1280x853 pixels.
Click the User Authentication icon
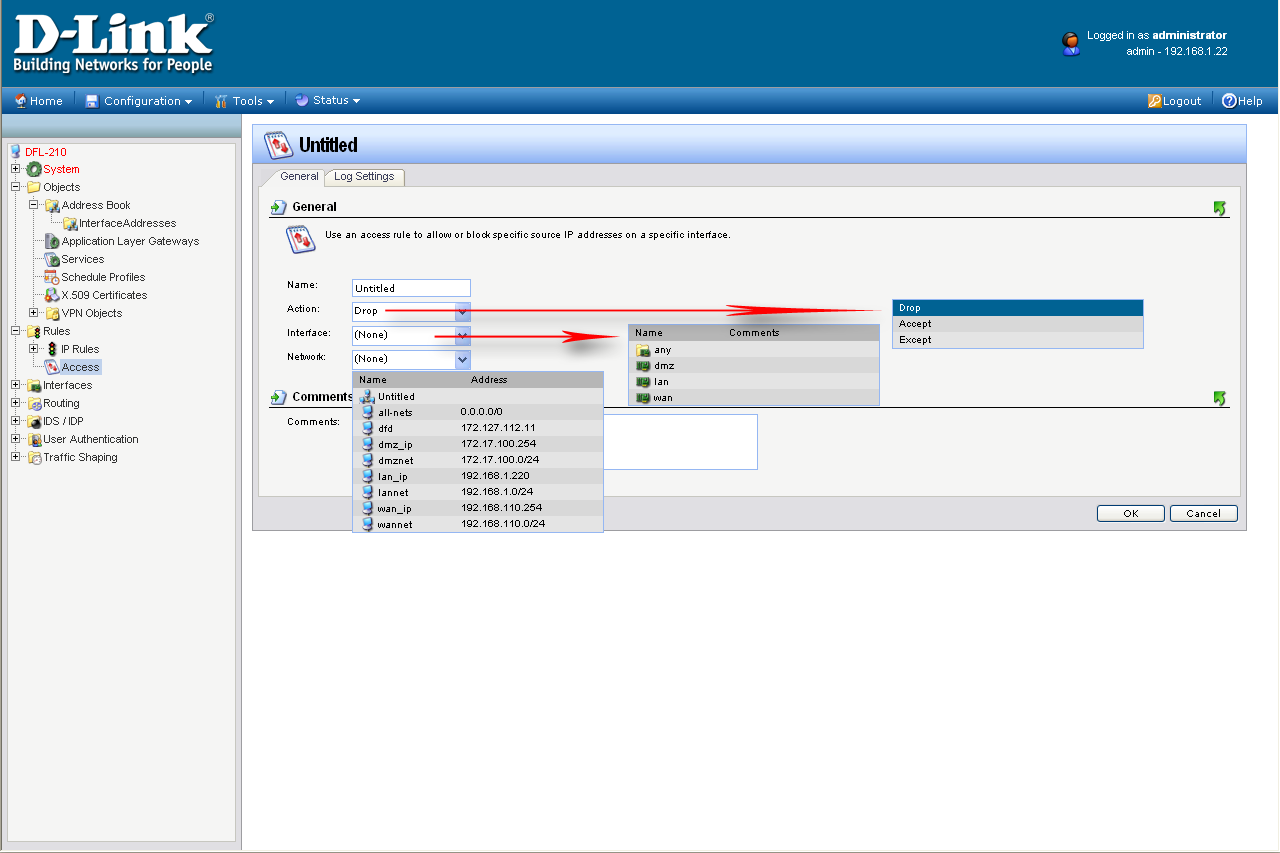34,439
